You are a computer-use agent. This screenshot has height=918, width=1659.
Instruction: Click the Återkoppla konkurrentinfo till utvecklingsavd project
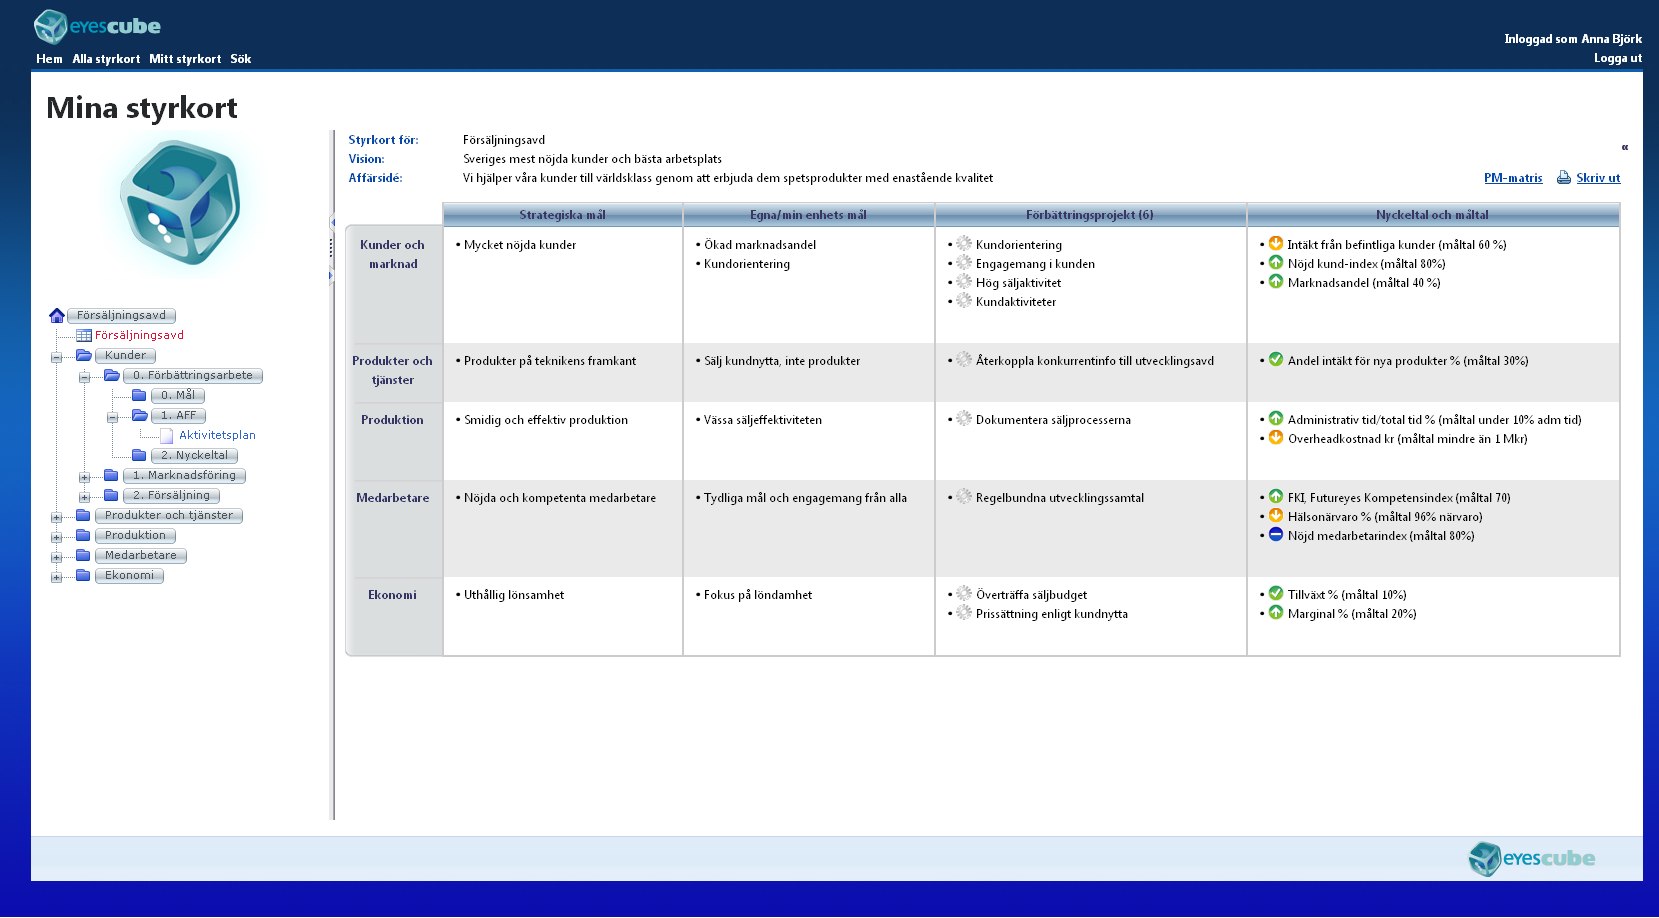1095,361
